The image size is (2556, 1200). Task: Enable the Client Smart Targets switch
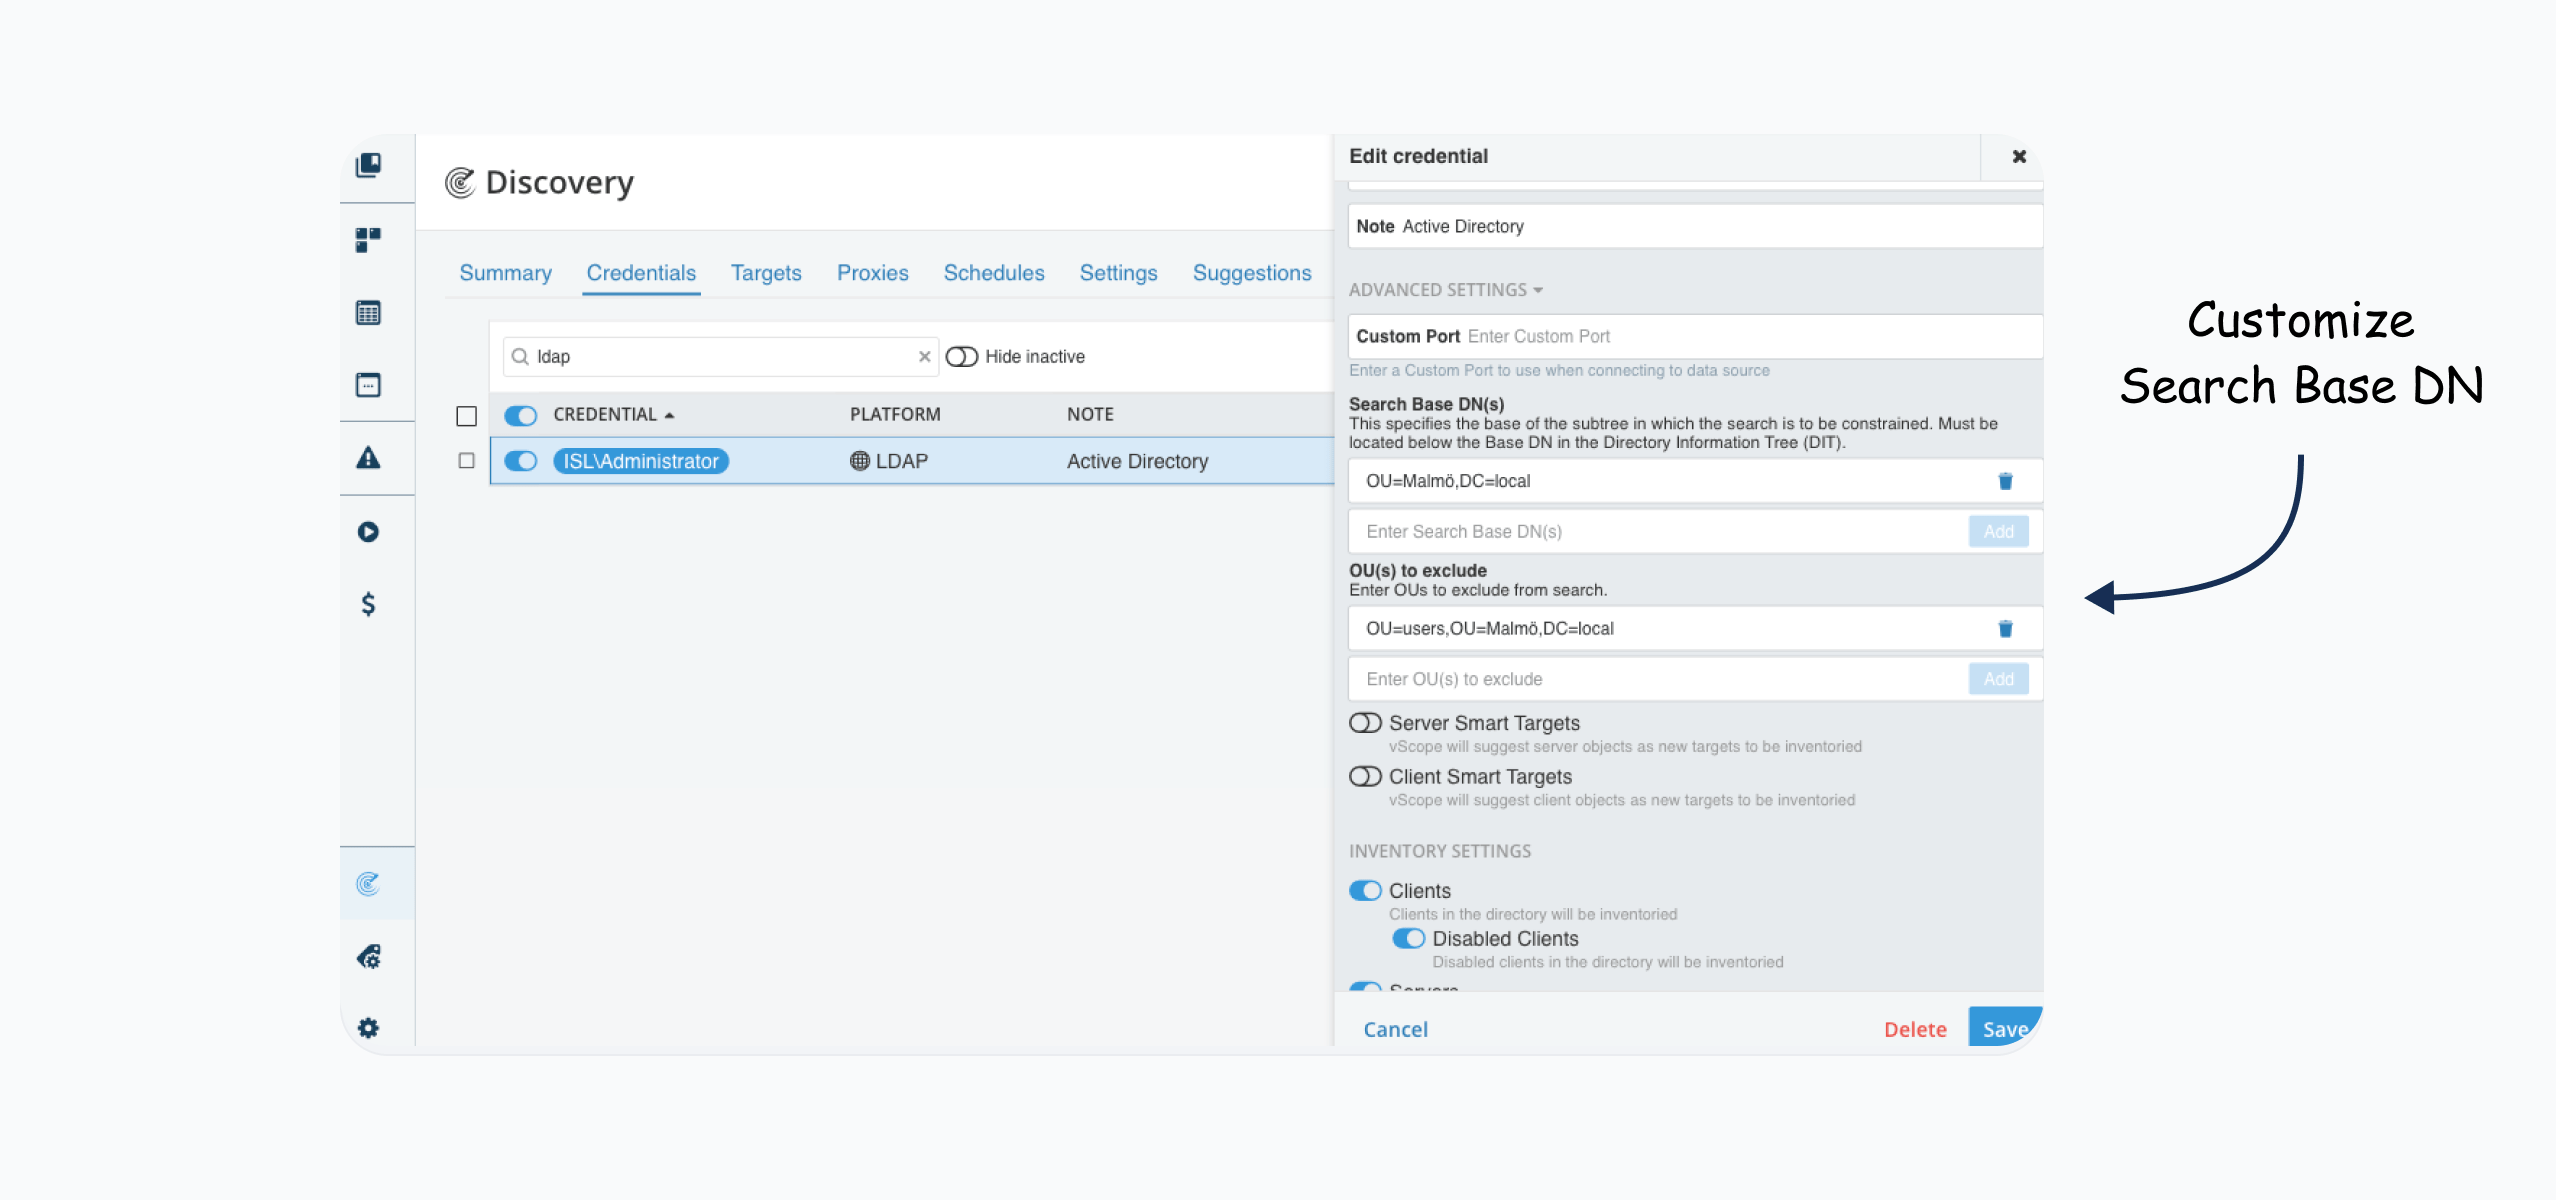(1365, 777)
